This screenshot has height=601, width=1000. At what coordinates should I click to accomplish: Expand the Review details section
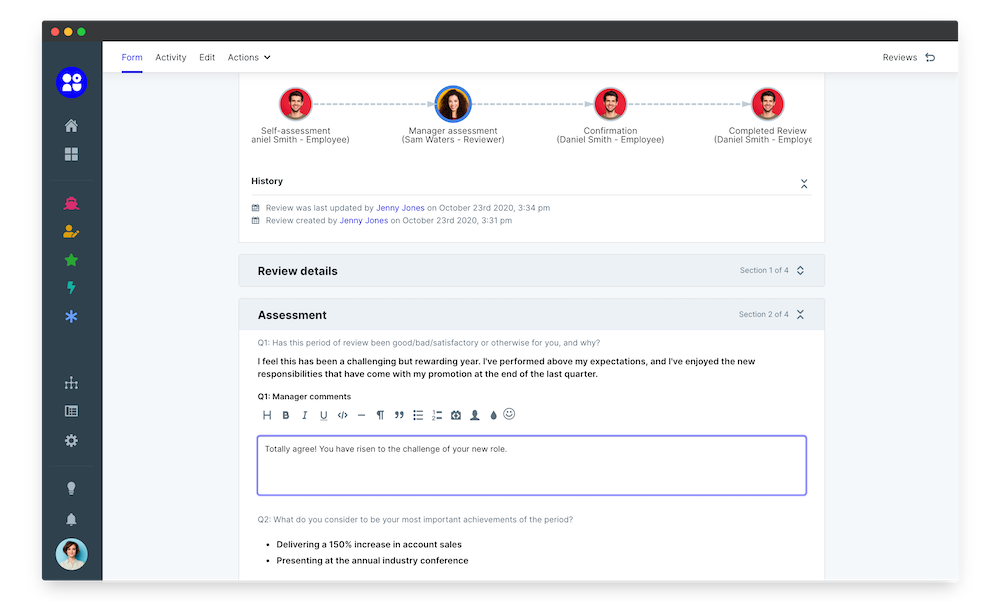click(x=800, y=271)
